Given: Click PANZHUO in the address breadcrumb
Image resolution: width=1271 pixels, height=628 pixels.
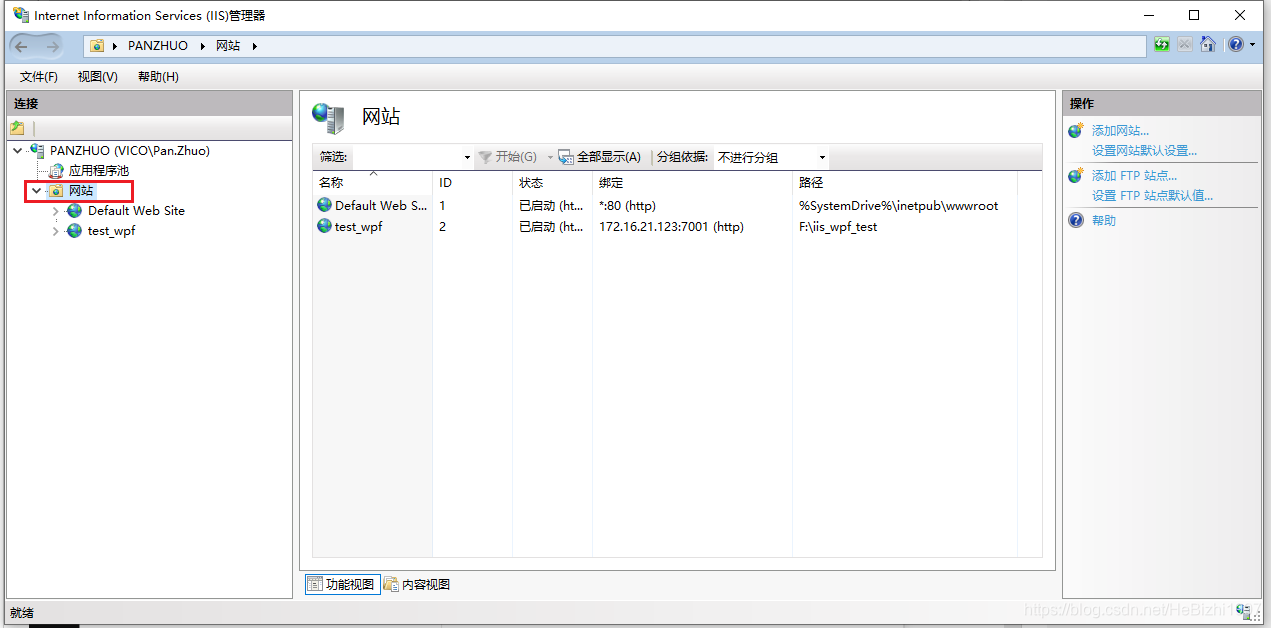Looking at the screenshot, I should 158,46.
